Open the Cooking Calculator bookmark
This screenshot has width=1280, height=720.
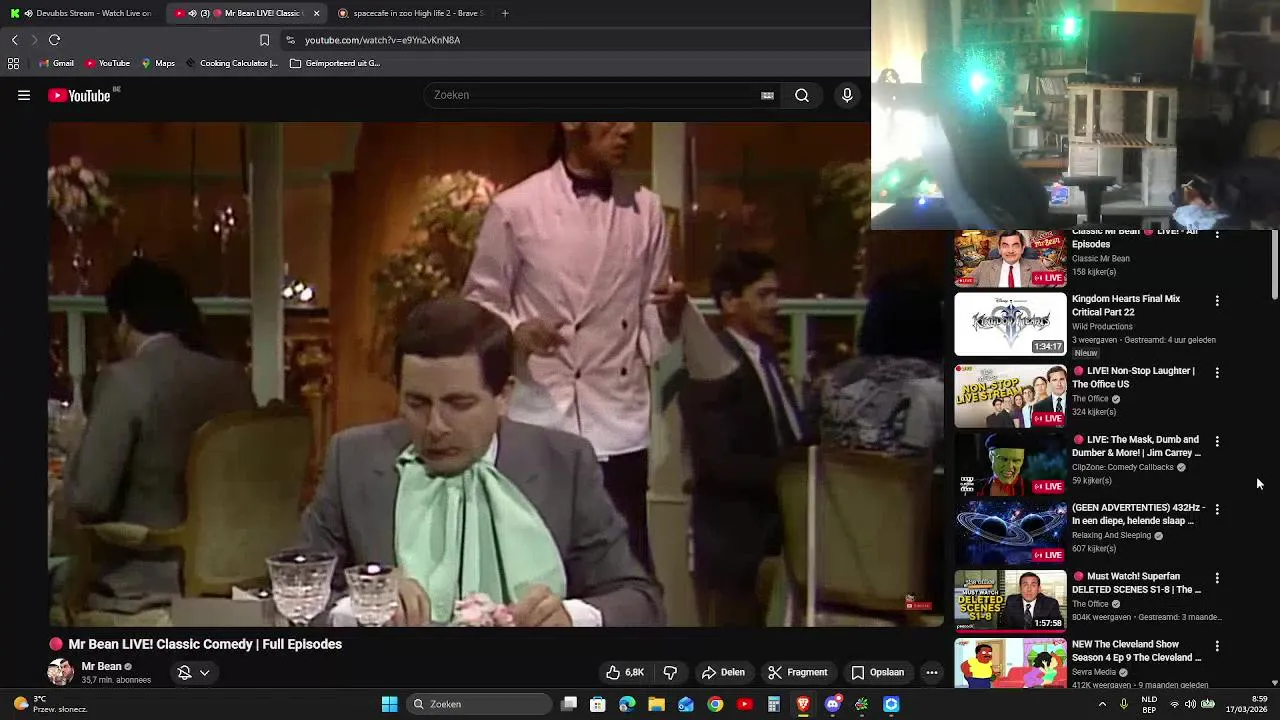pyautogui.click(x=232, y=63)
